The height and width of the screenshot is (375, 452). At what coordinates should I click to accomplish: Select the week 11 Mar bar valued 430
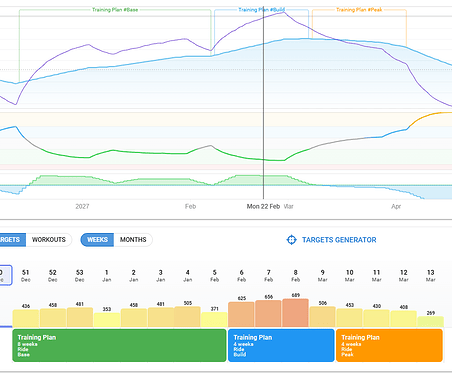[x=377, y=318]
